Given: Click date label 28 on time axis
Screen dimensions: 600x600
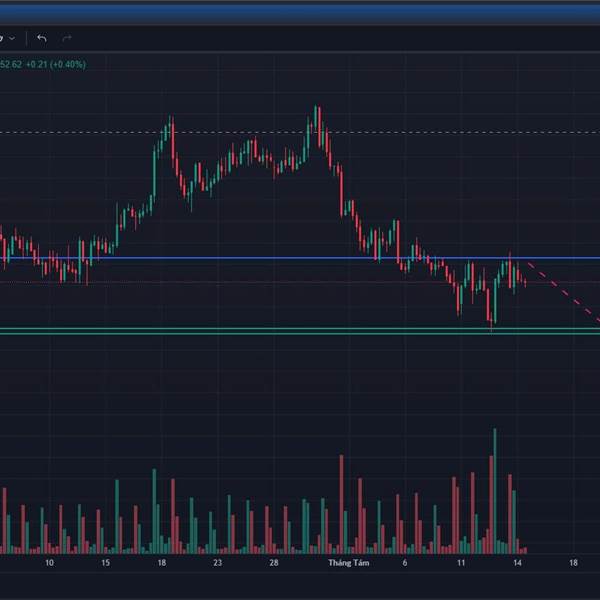Looking at the screenshot, I should point(274,562).
